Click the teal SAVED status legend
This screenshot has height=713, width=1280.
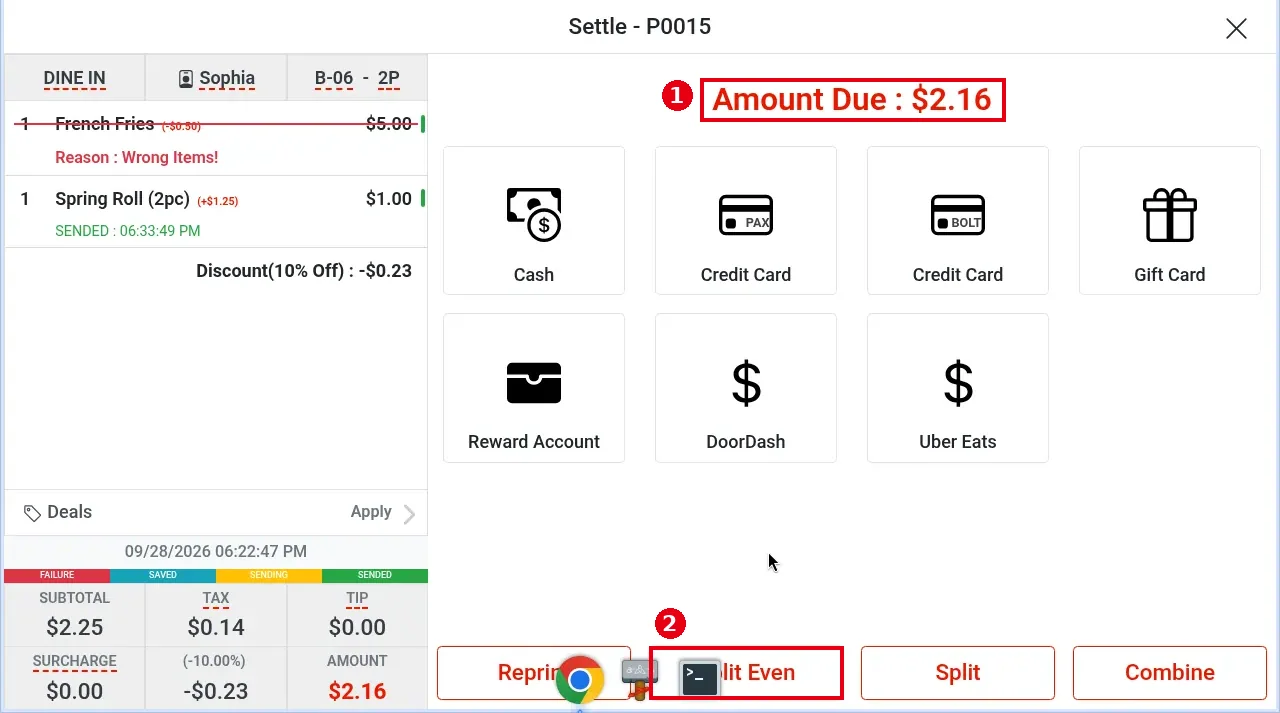point(163,575)
